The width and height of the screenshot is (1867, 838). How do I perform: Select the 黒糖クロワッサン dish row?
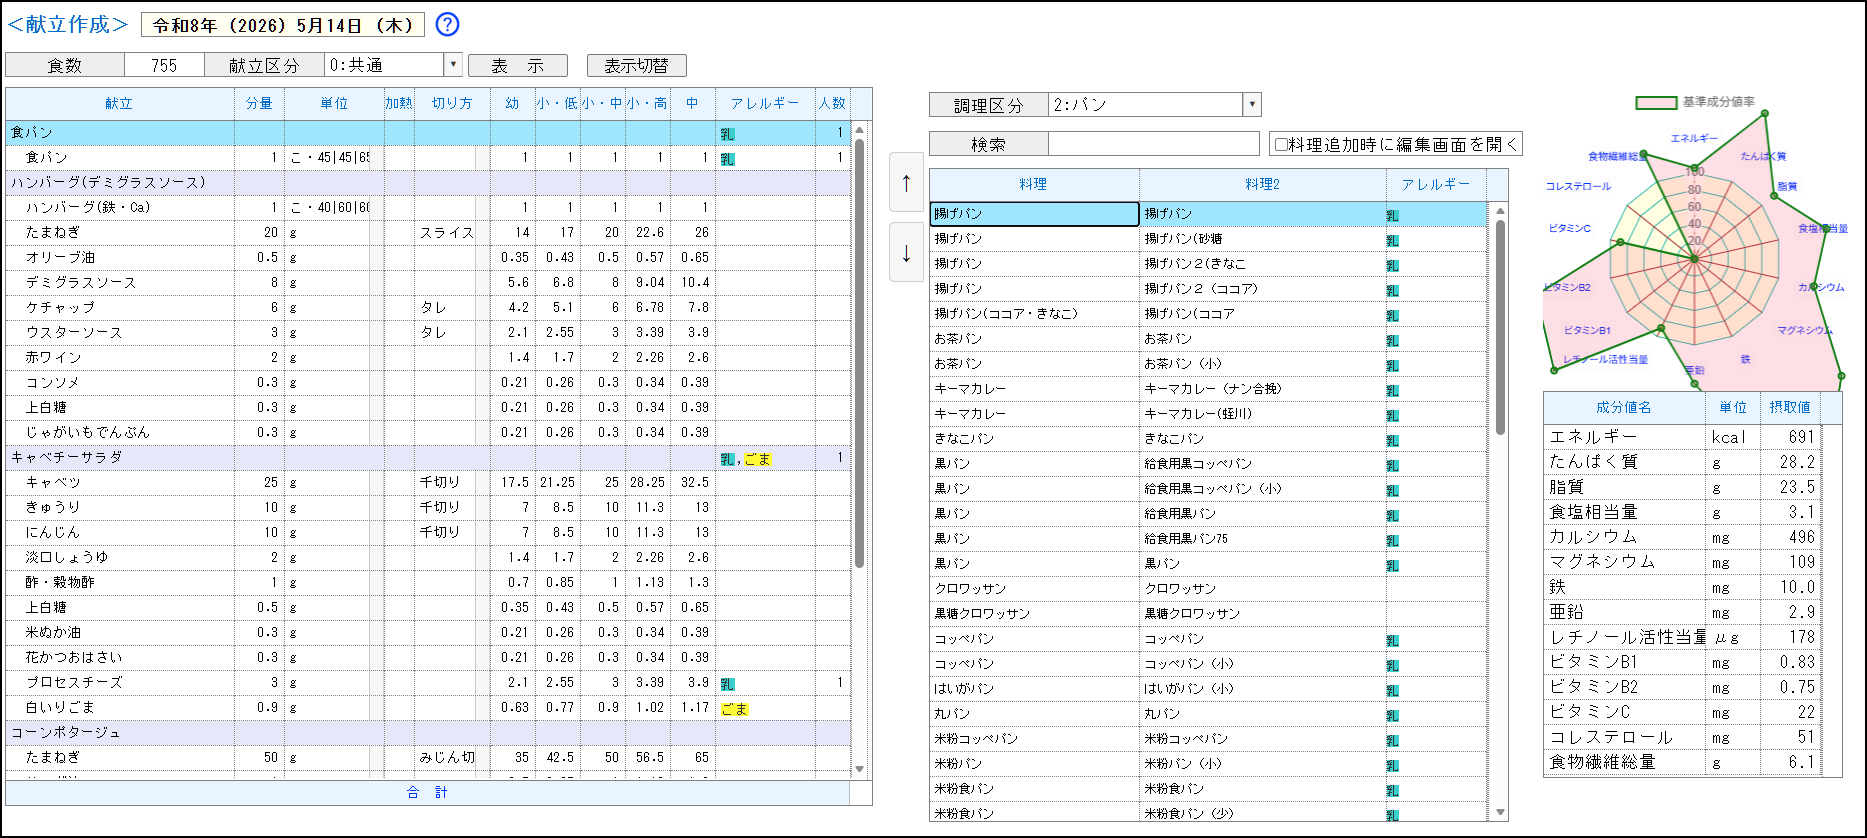[x=1208, y=613]
